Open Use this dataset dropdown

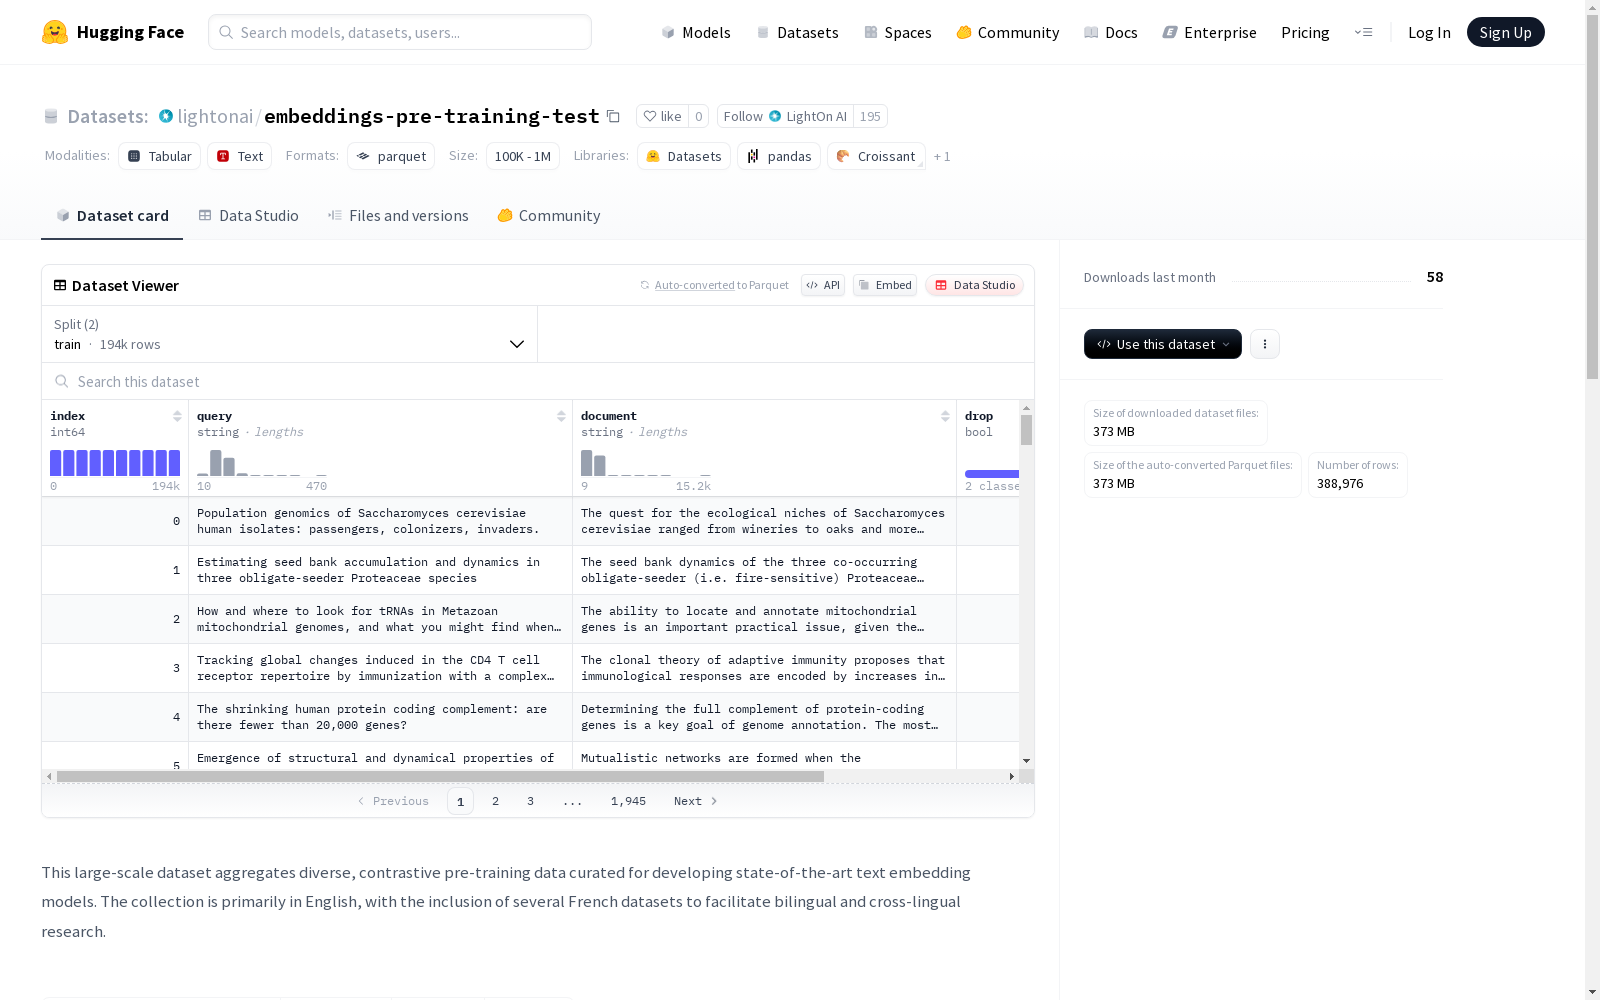click(1162, 344)
